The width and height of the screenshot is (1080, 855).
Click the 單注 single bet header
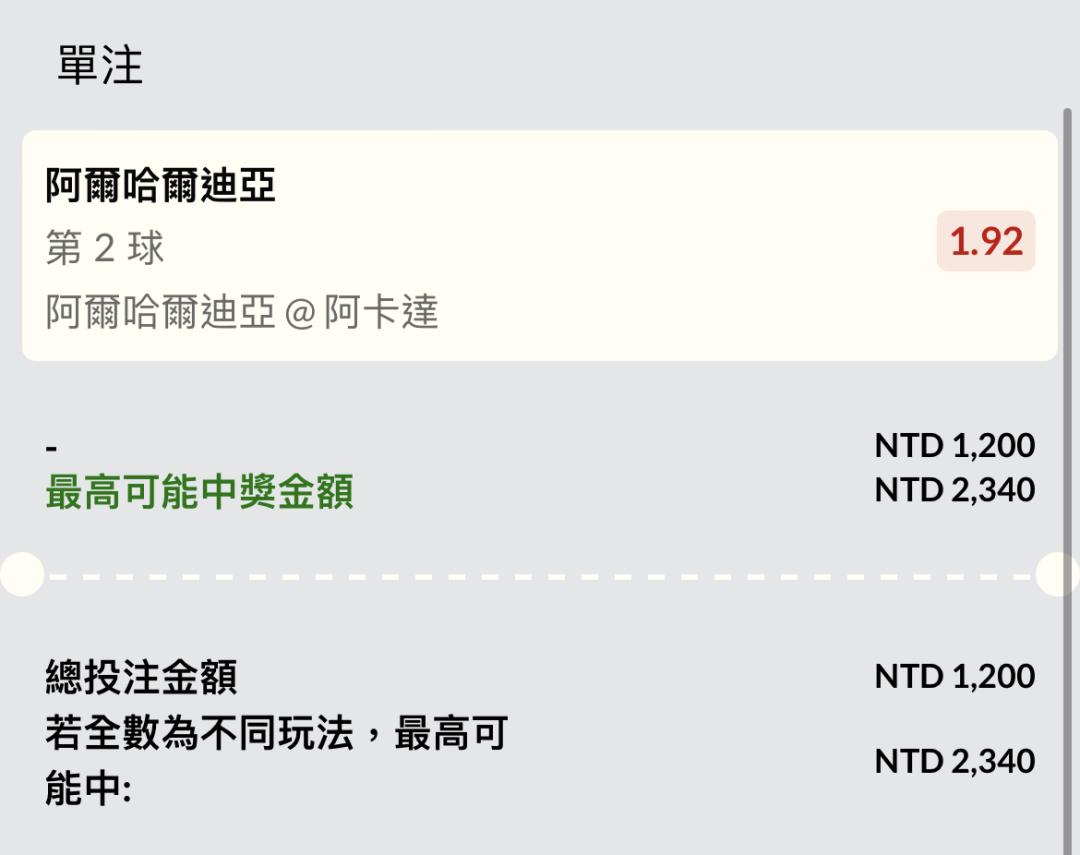(100, 66)
